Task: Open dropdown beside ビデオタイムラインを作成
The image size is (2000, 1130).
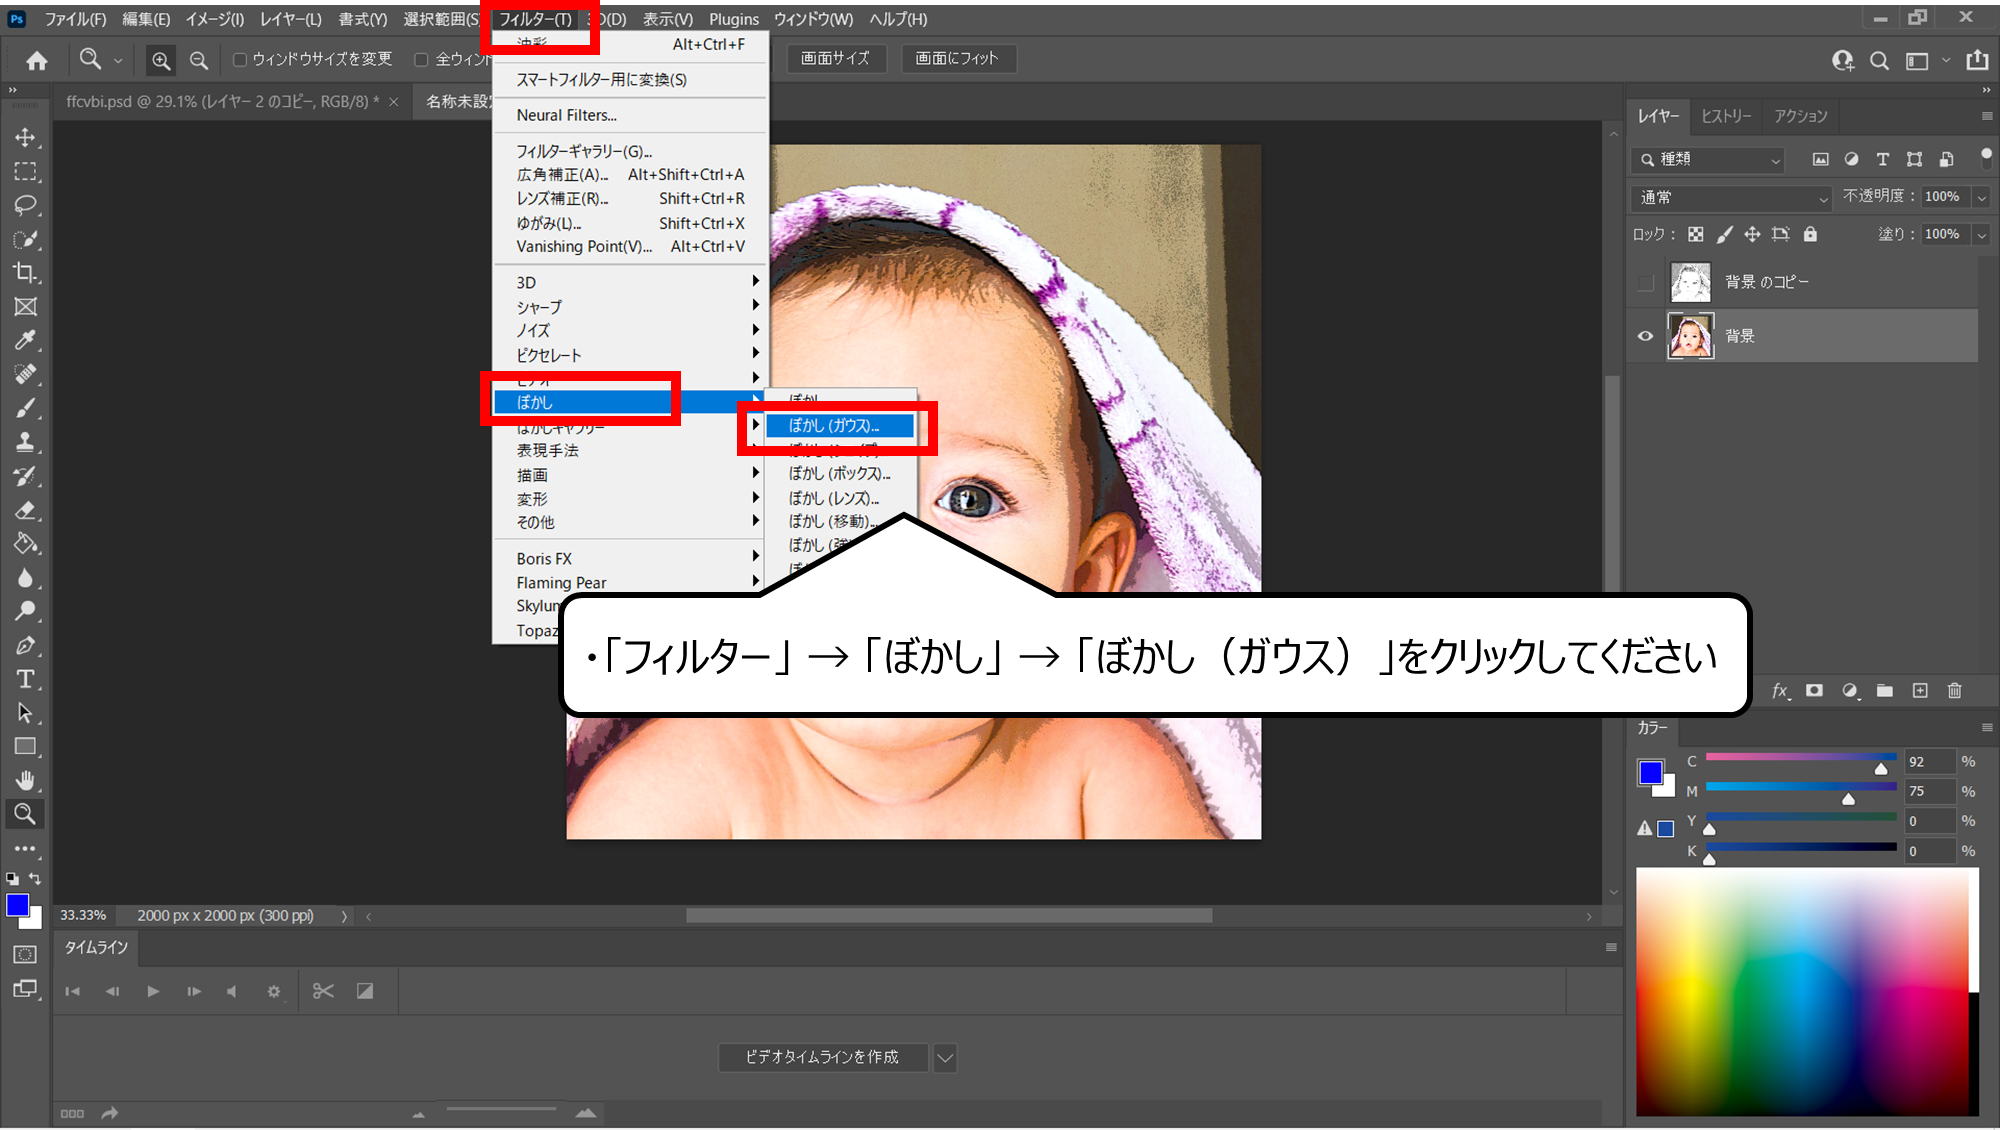Action: tap(945, 1058)
